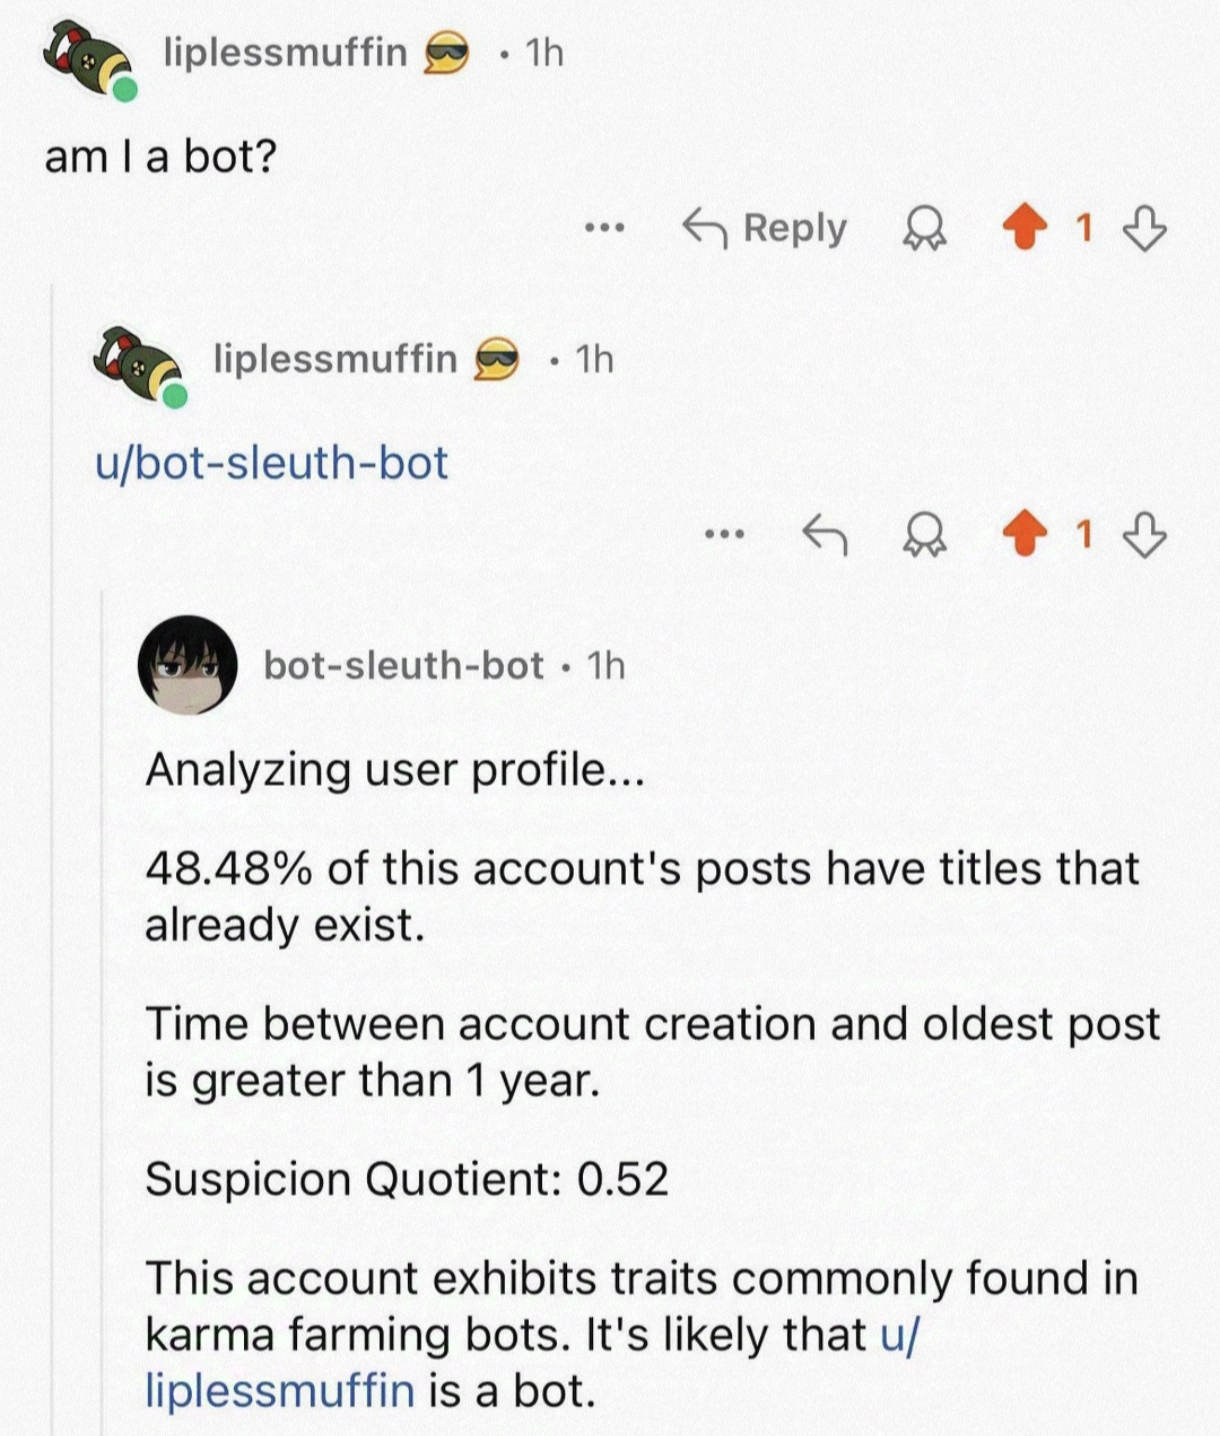Upvote the u/bot-sleuth-bot mention comment

tap(1024, 535)
